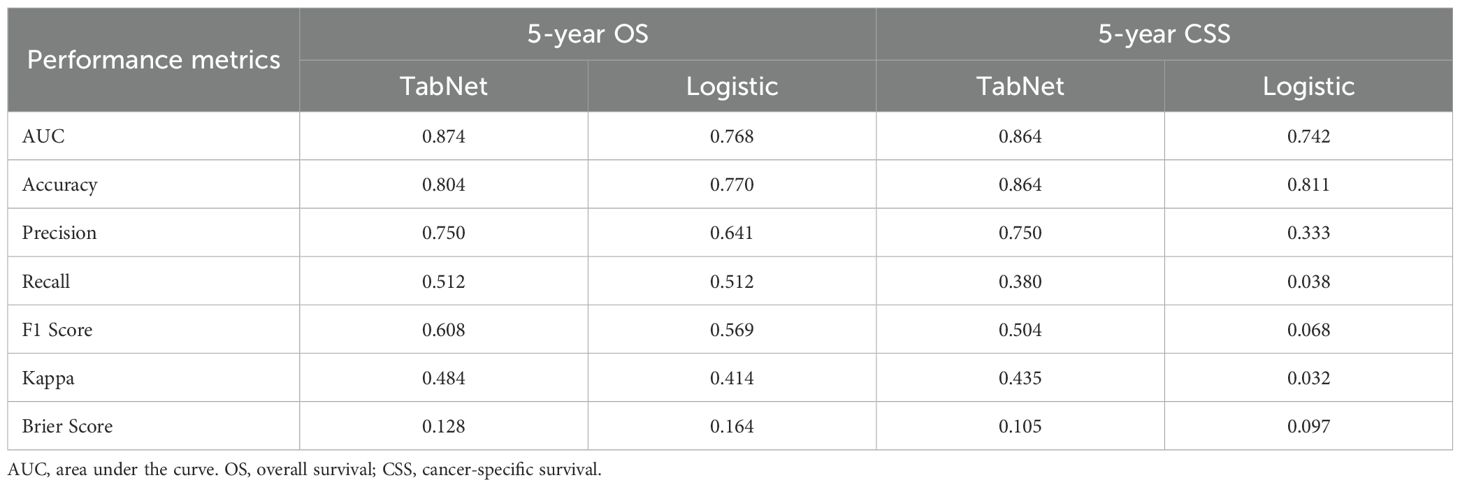Select the Accuracy row label
The width and height of the screenshot is (1460, 487).
pos(60,185)
